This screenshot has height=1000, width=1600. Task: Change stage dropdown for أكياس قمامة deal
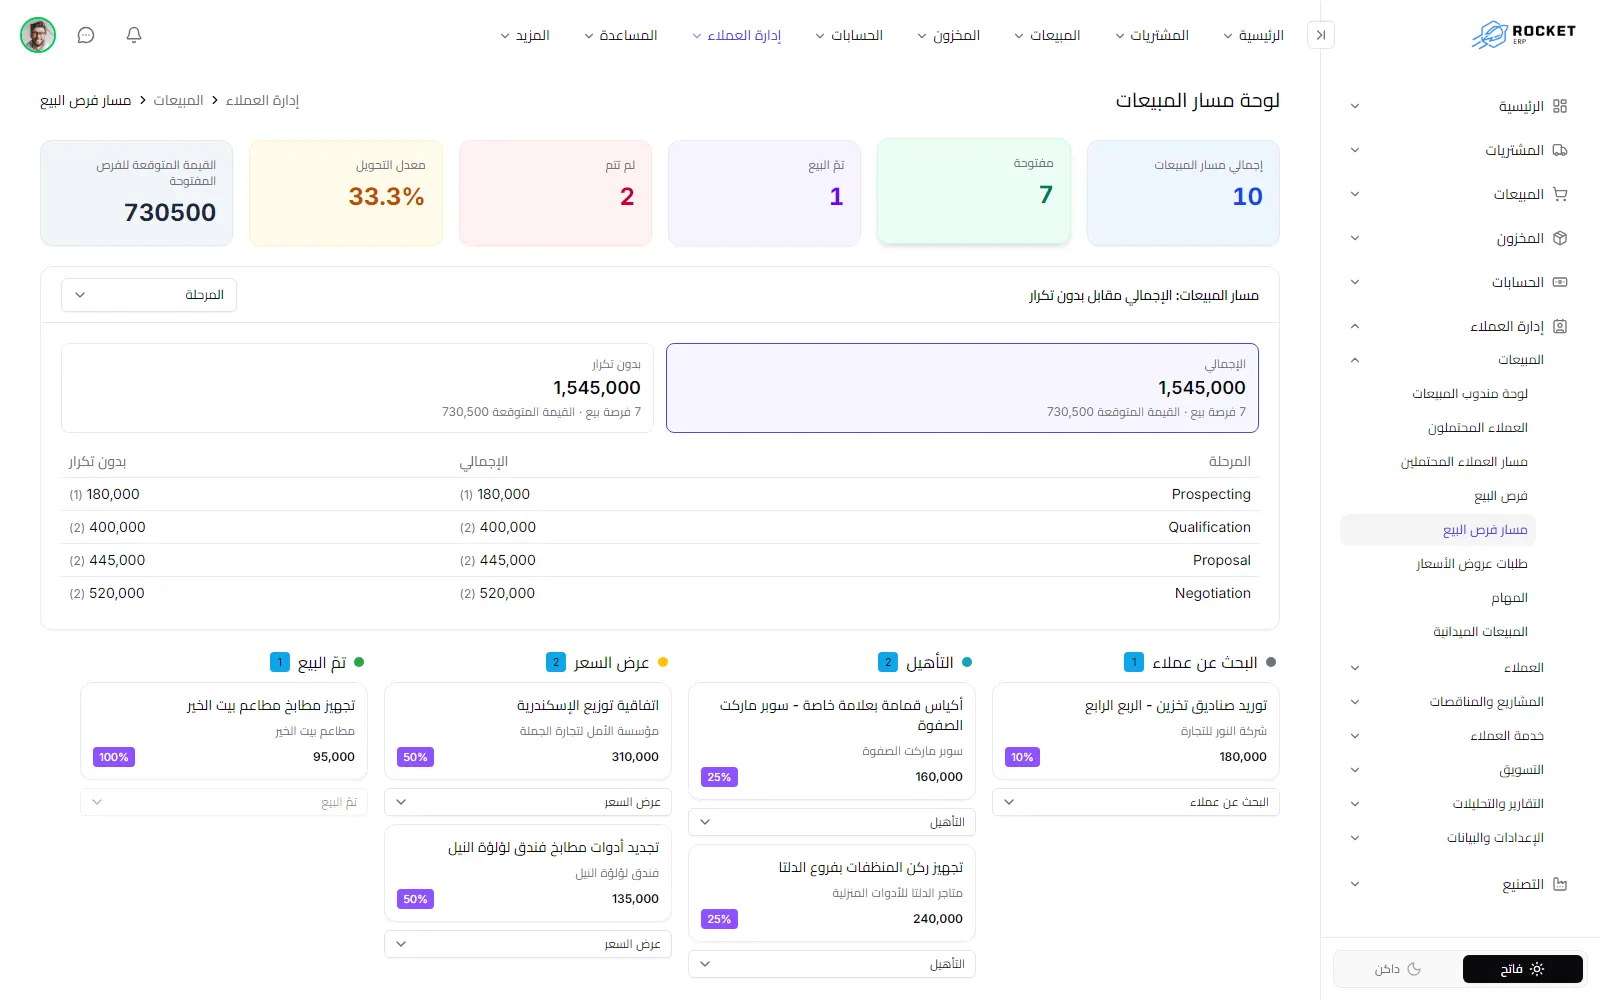(832, 822)
